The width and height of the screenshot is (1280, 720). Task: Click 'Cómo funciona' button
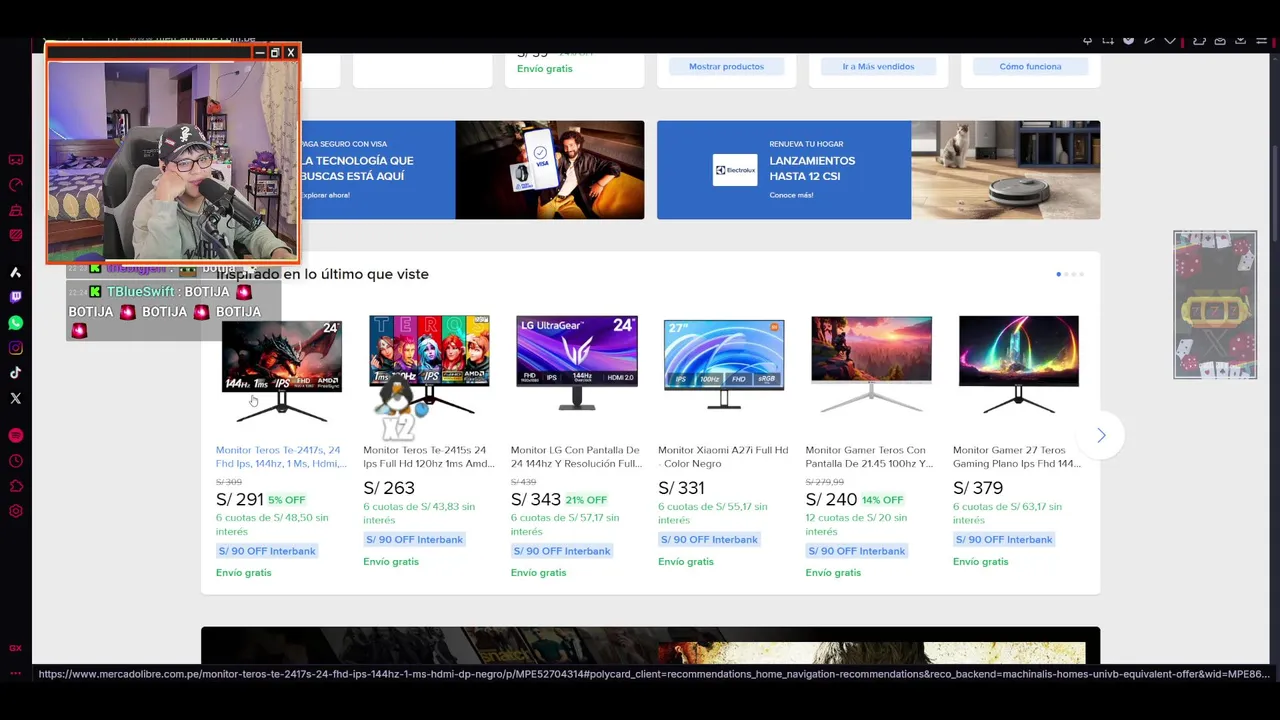[x=1030, y=67]
